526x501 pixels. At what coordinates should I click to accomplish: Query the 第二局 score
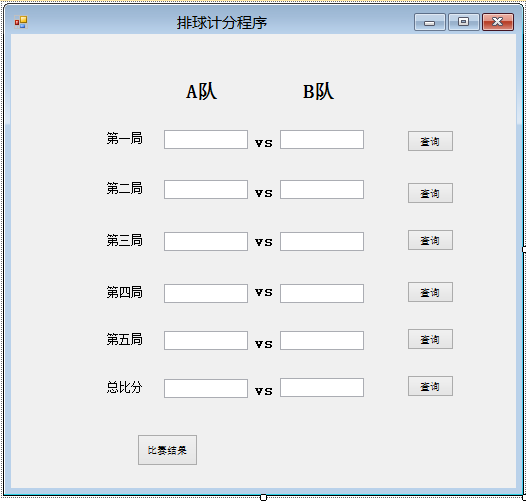[430, 193]
